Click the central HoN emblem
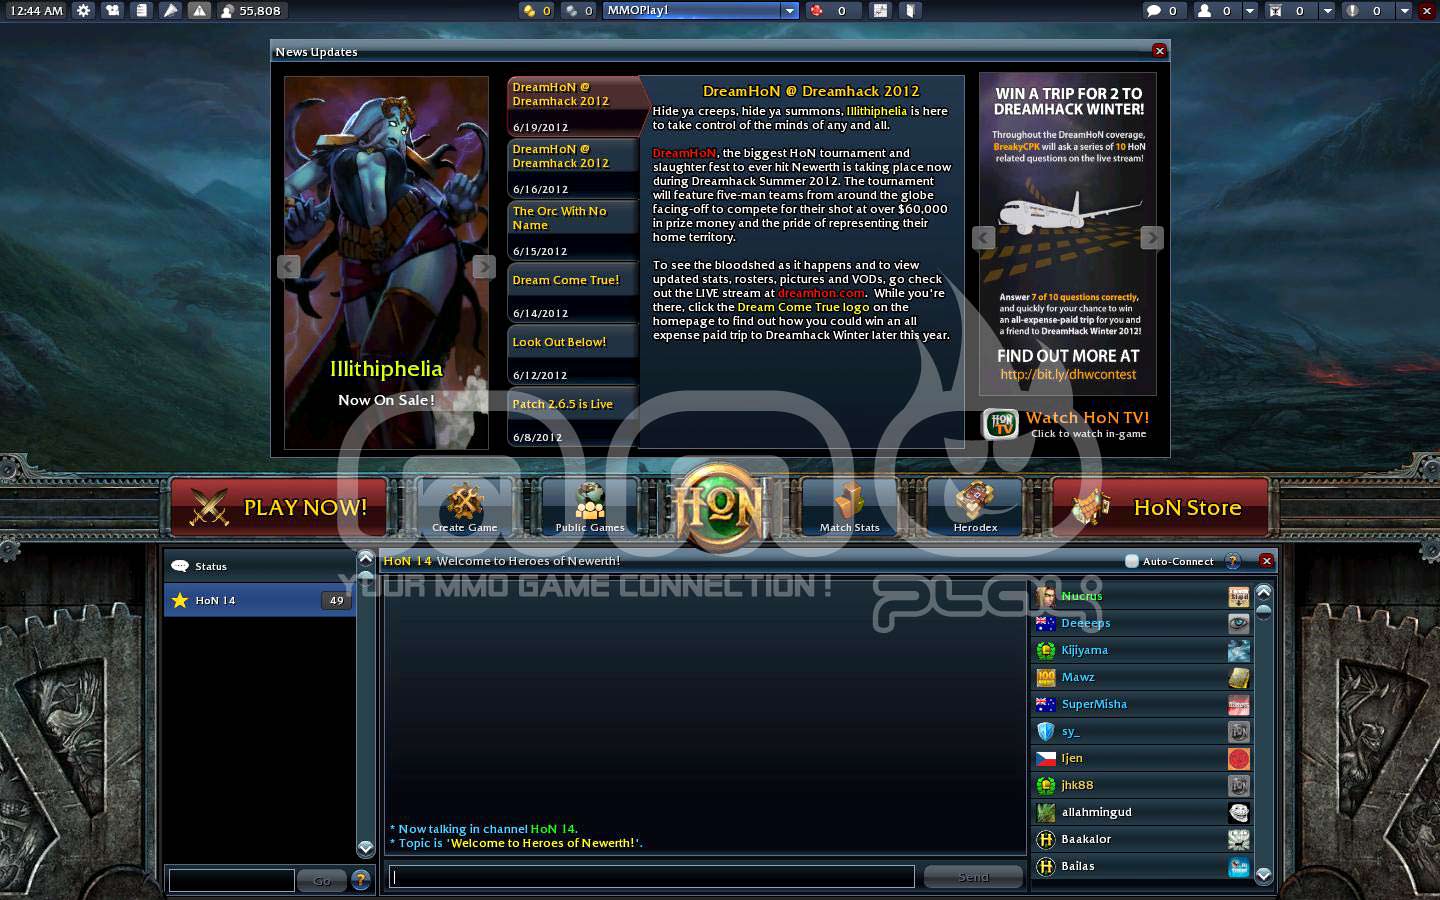The height and width of the screenshot is (900, 1440). tap(718, 507)
